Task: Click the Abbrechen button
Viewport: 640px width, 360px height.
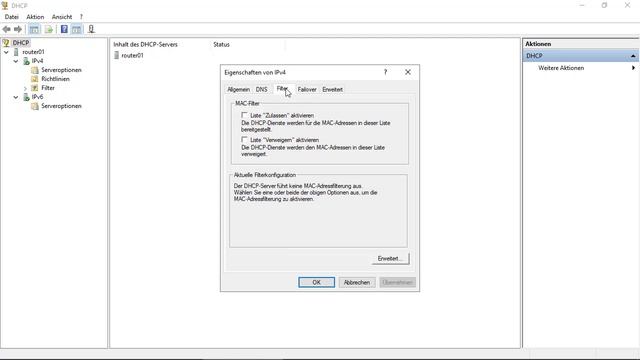Action: coord(357,282)
